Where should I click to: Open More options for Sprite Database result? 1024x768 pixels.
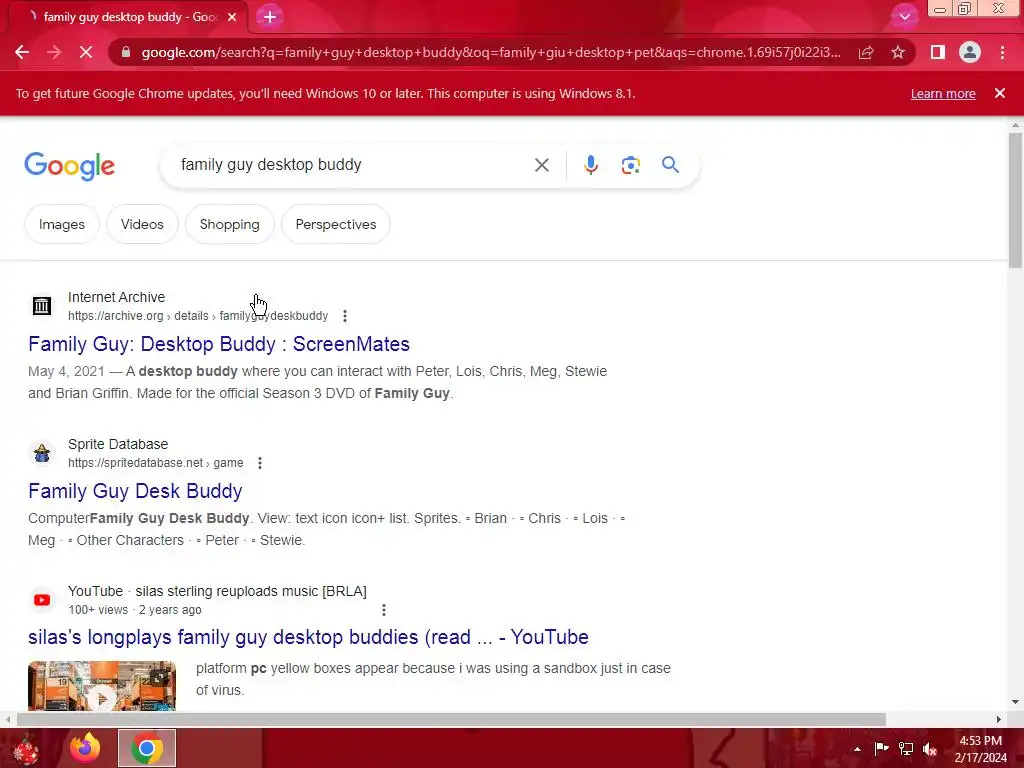coord(260,463)
